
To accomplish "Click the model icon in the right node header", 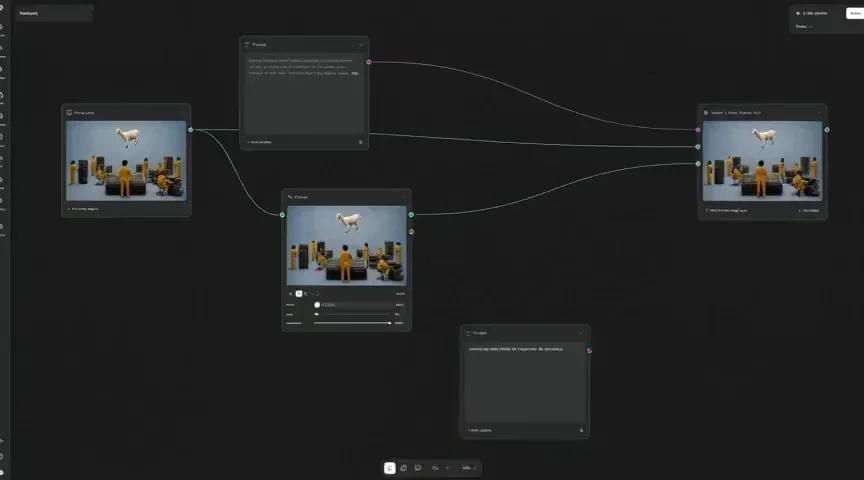I will tap(706, 112).
